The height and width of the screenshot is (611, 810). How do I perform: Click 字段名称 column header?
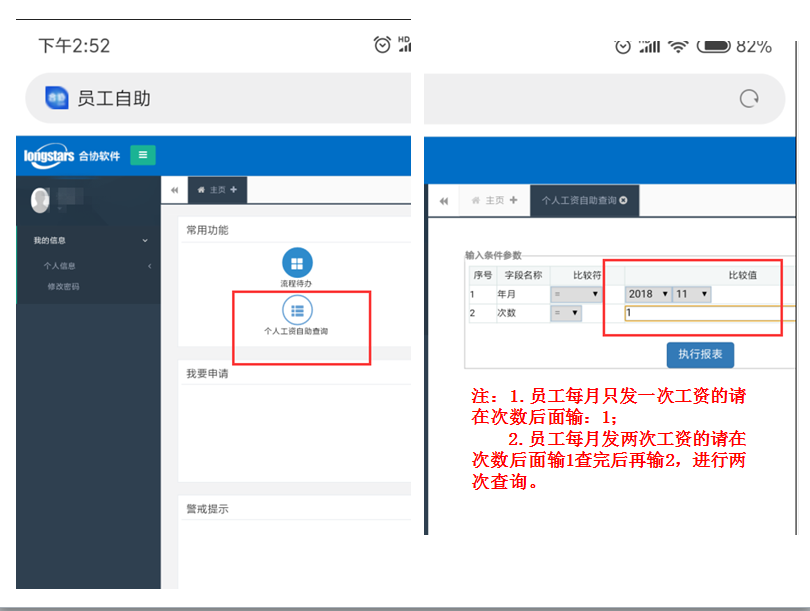click(x=523, y=275)
